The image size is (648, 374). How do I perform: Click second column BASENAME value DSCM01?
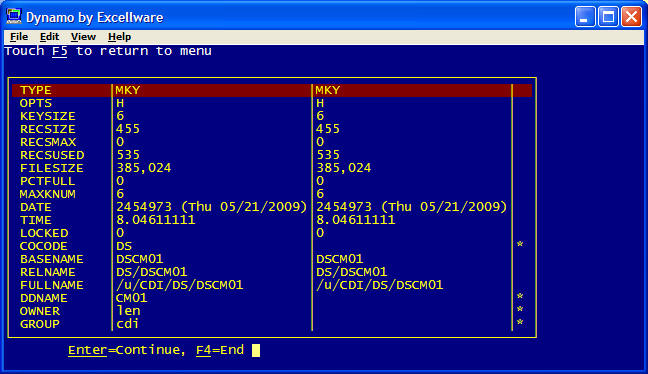point(340,259)
